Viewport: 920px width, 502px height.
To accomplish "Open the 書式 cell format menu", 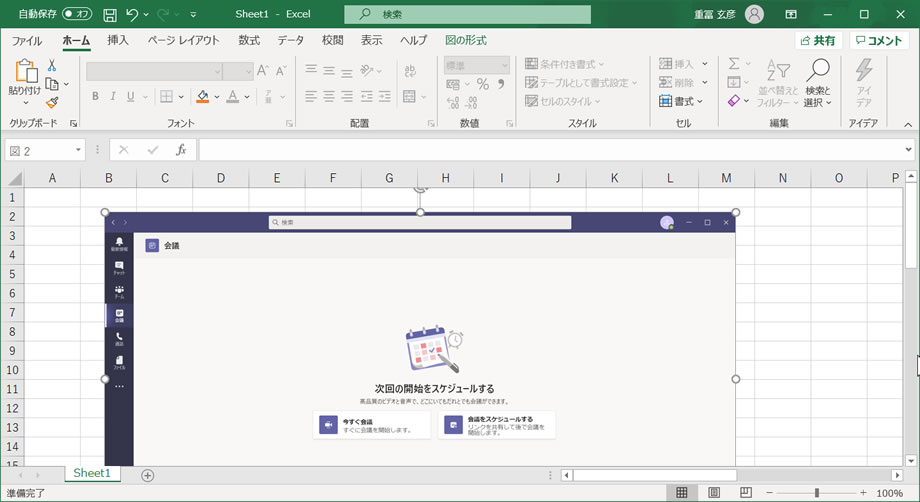I will point(681,101).
